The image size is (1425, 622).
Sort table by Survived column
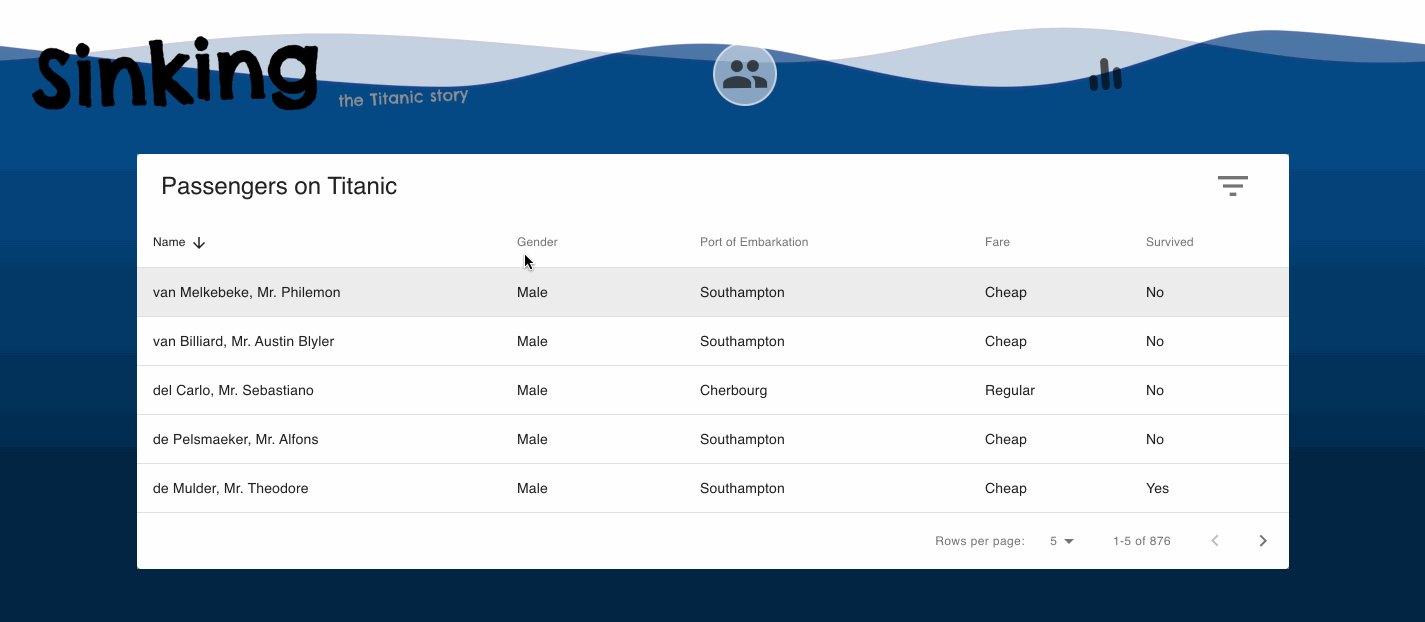tap(1169, 242)
